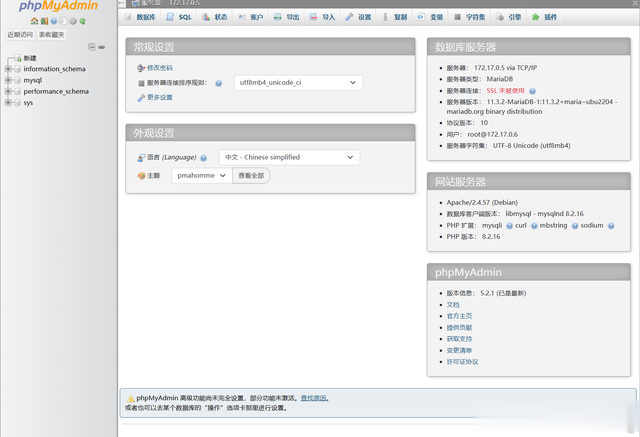Click help icon after sodium extension

(611, 226)
